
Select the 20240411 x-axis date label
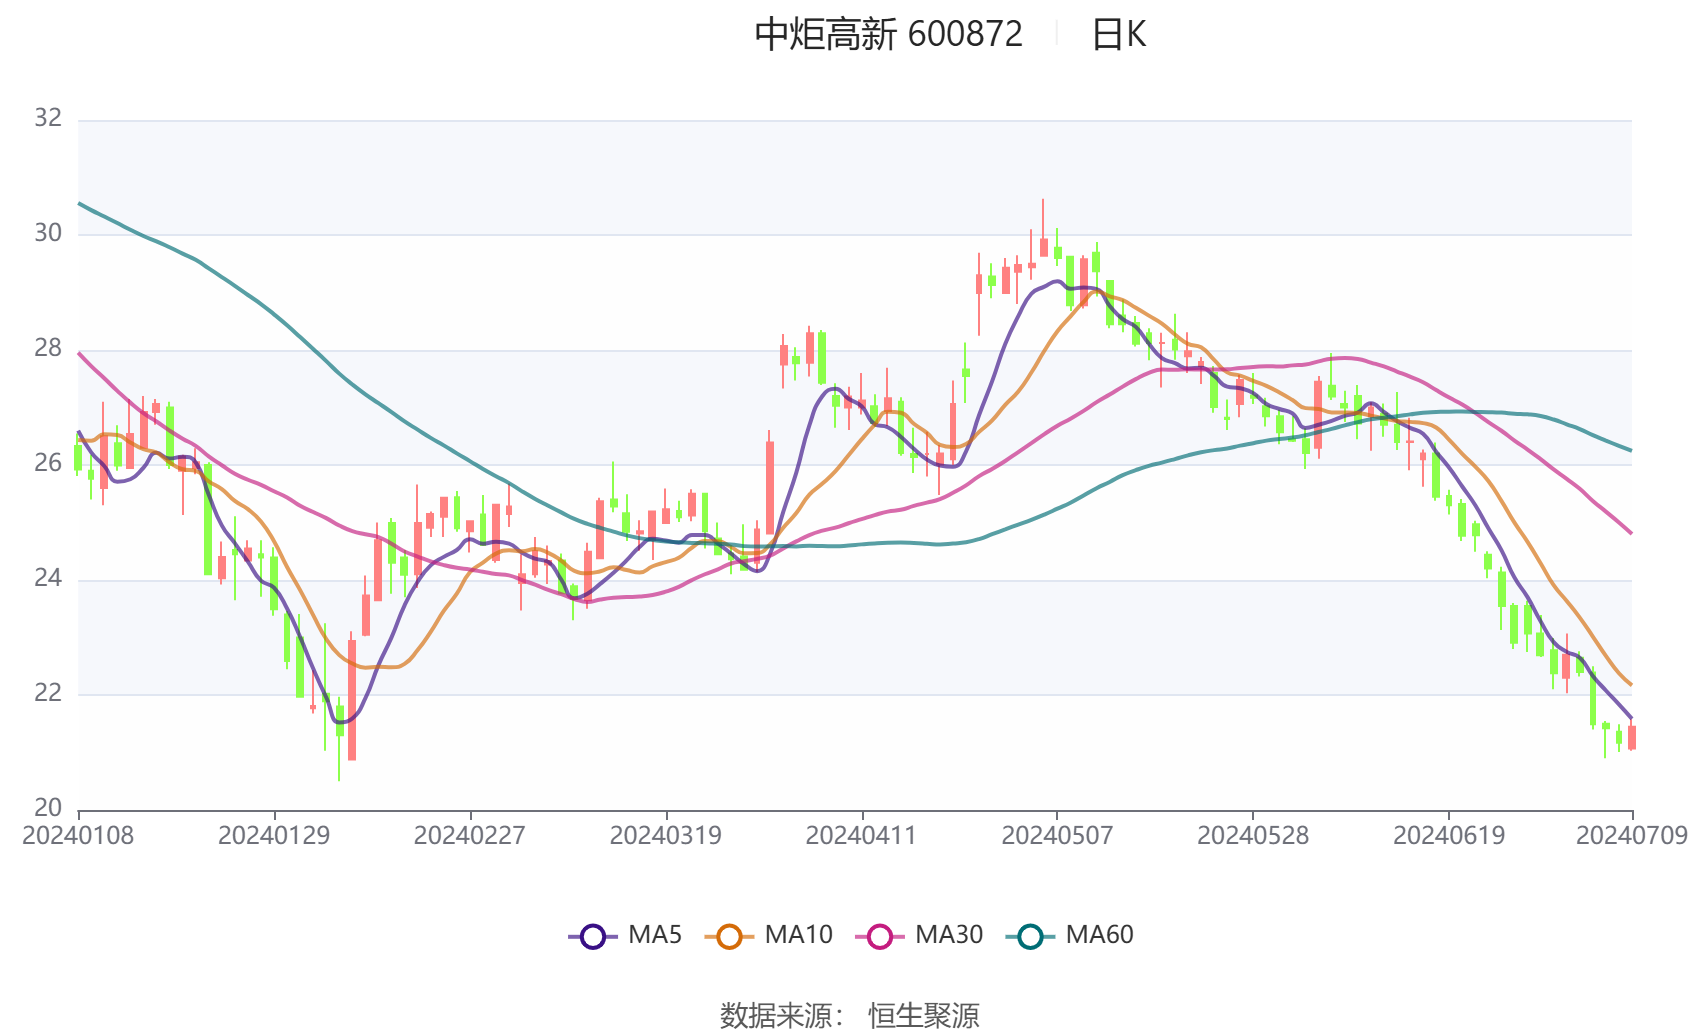point(861,836)
